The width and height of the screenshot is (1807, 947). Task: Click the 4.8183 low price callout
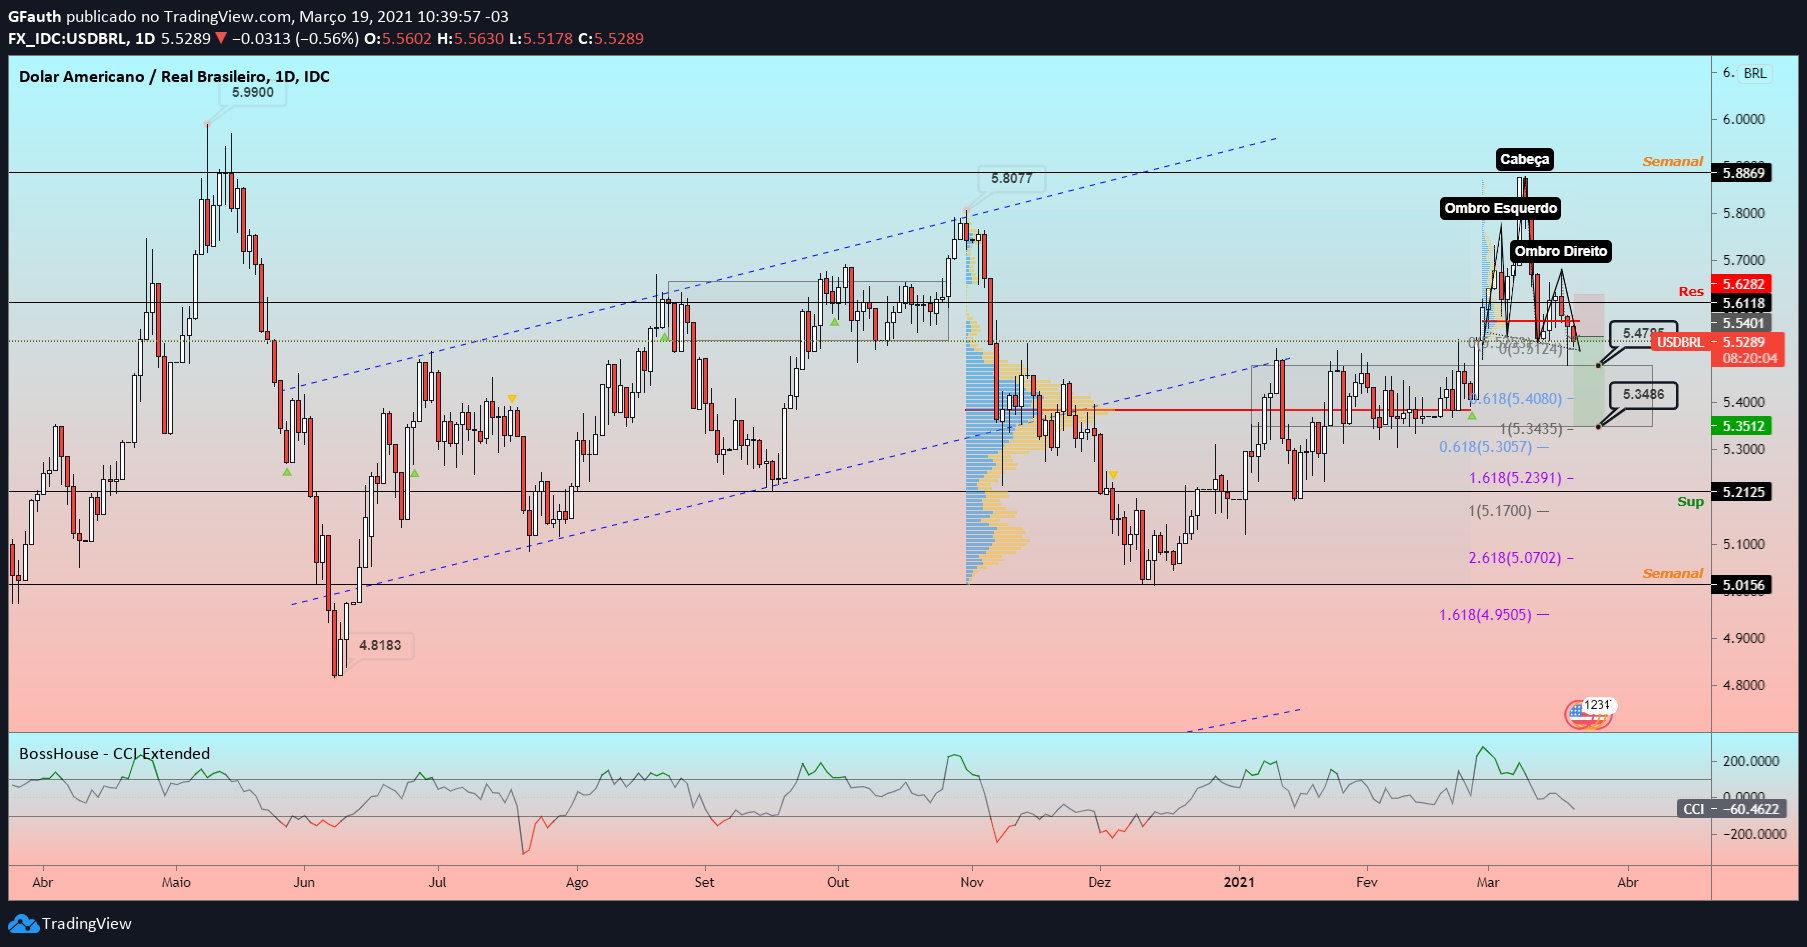[x=380, y=645]
